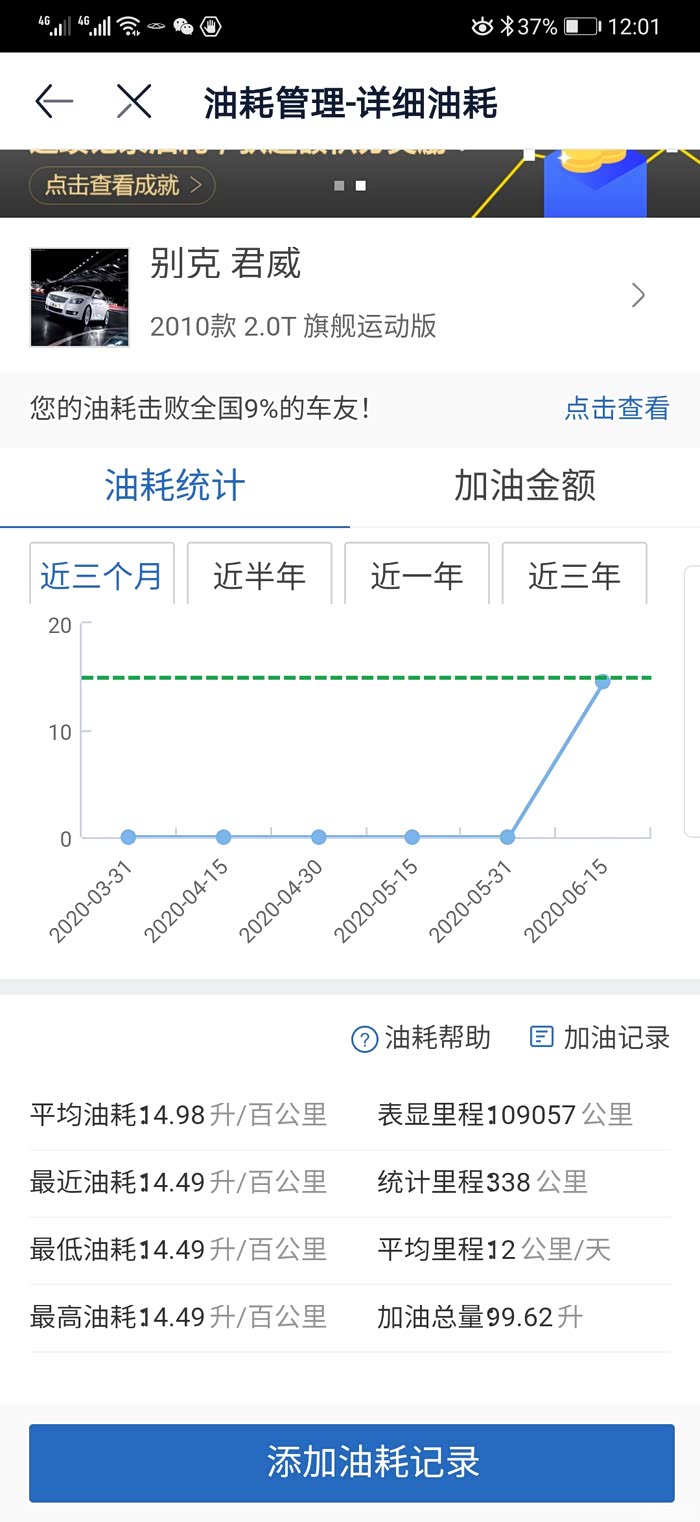Viewport: 700px width, 1522px height.
Task: Tap the back arrow icon
Action: coord(54,101)
